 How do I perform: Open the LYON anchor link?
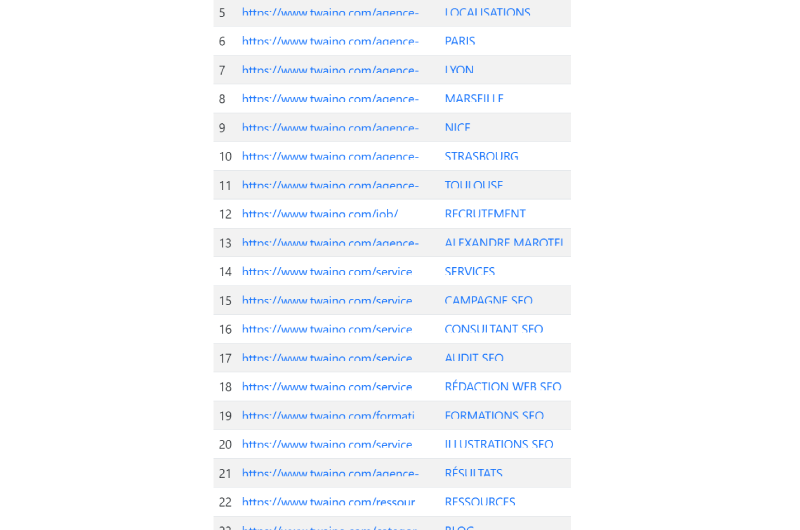coord(459,70)
